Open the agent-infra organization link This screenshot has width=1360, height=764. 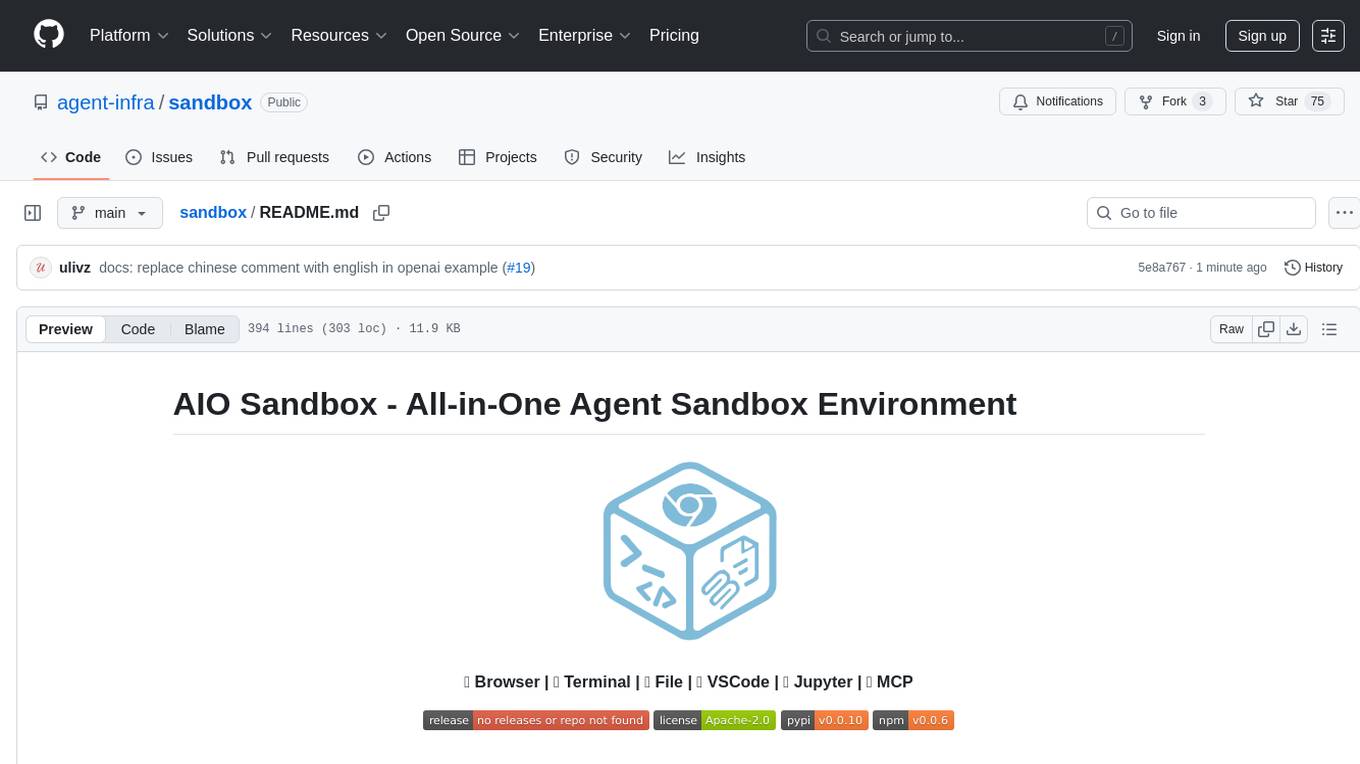point(106,102)
